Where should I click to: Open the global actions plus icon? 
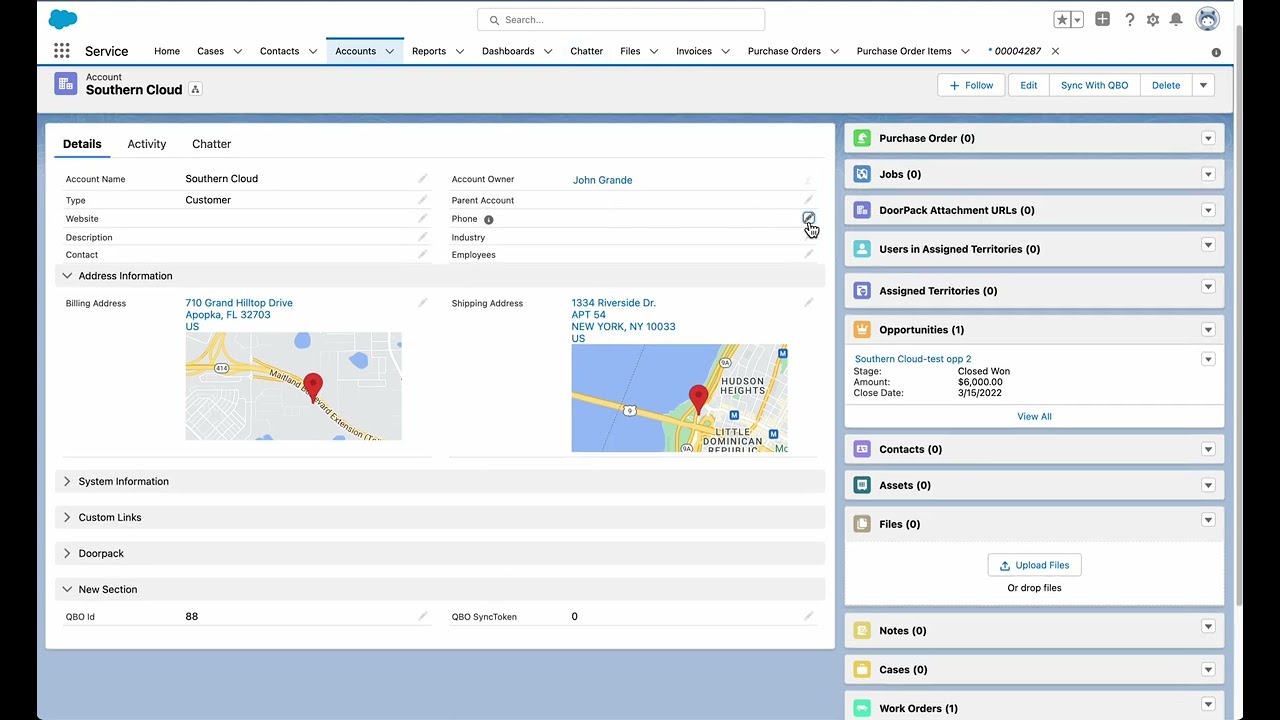coord(1102,19)
